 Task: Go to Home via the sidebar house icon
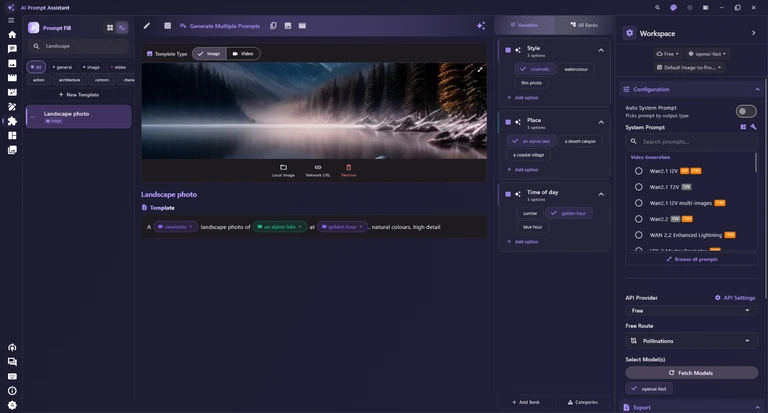pos(12,35)
